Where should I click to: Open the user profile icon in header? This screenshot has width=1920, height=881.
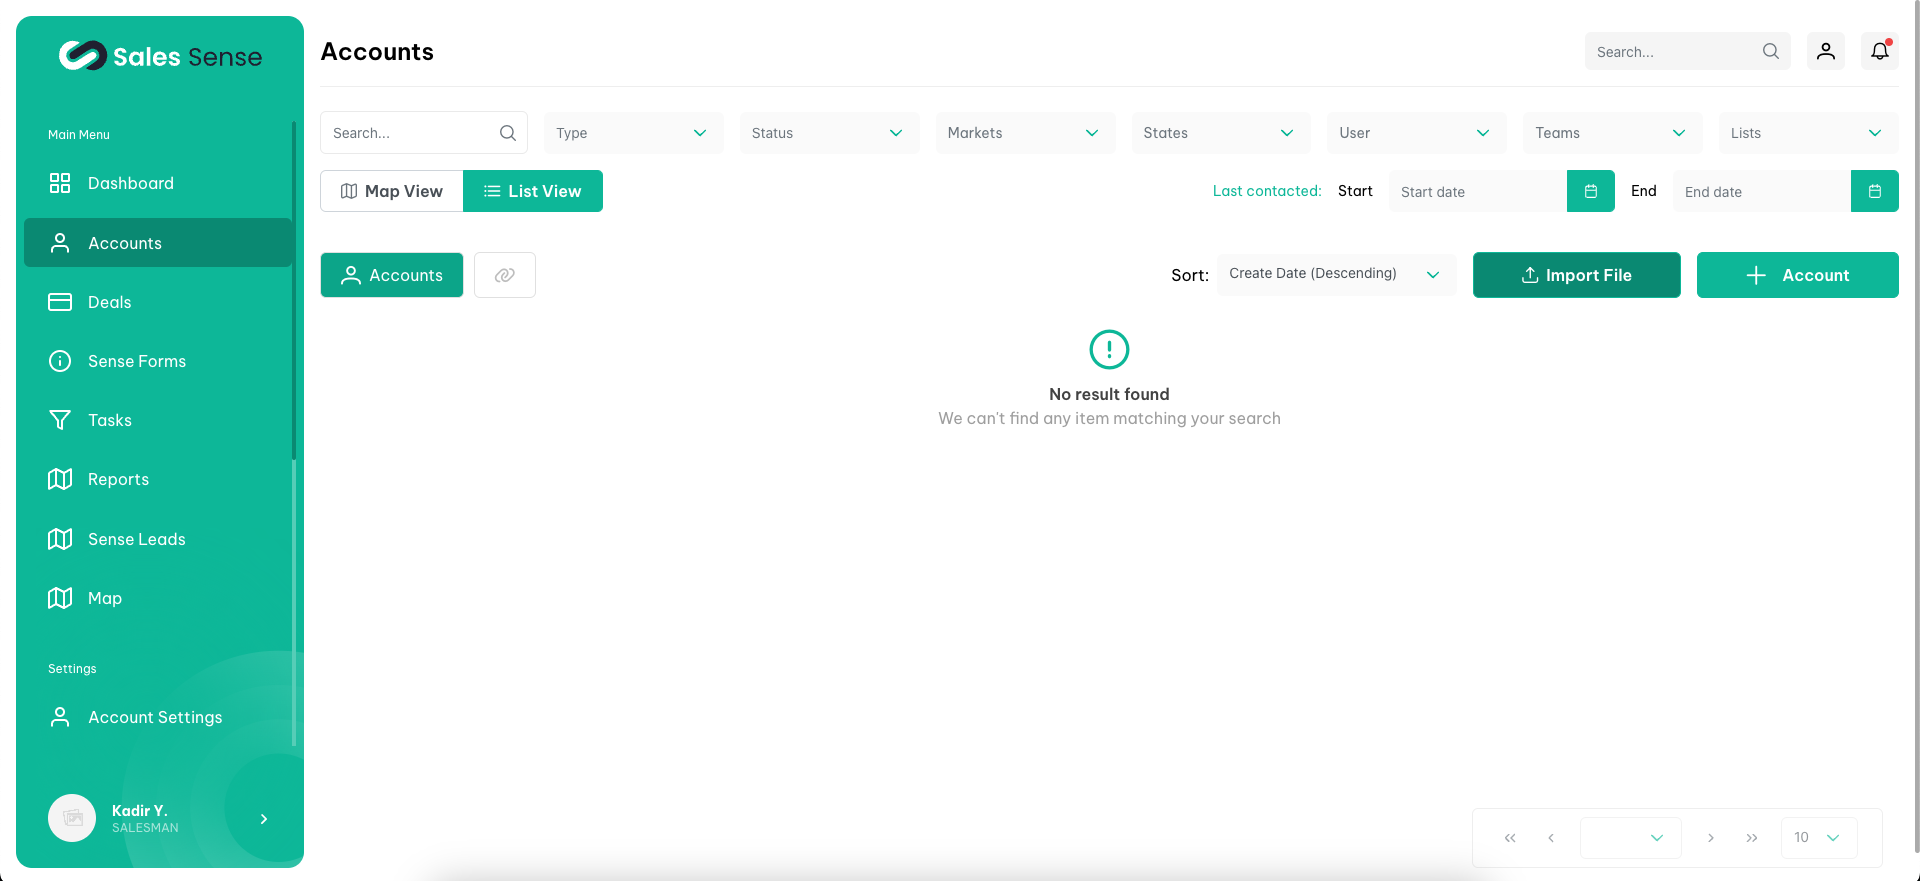pyautogui.click(x=1825, y=51)
